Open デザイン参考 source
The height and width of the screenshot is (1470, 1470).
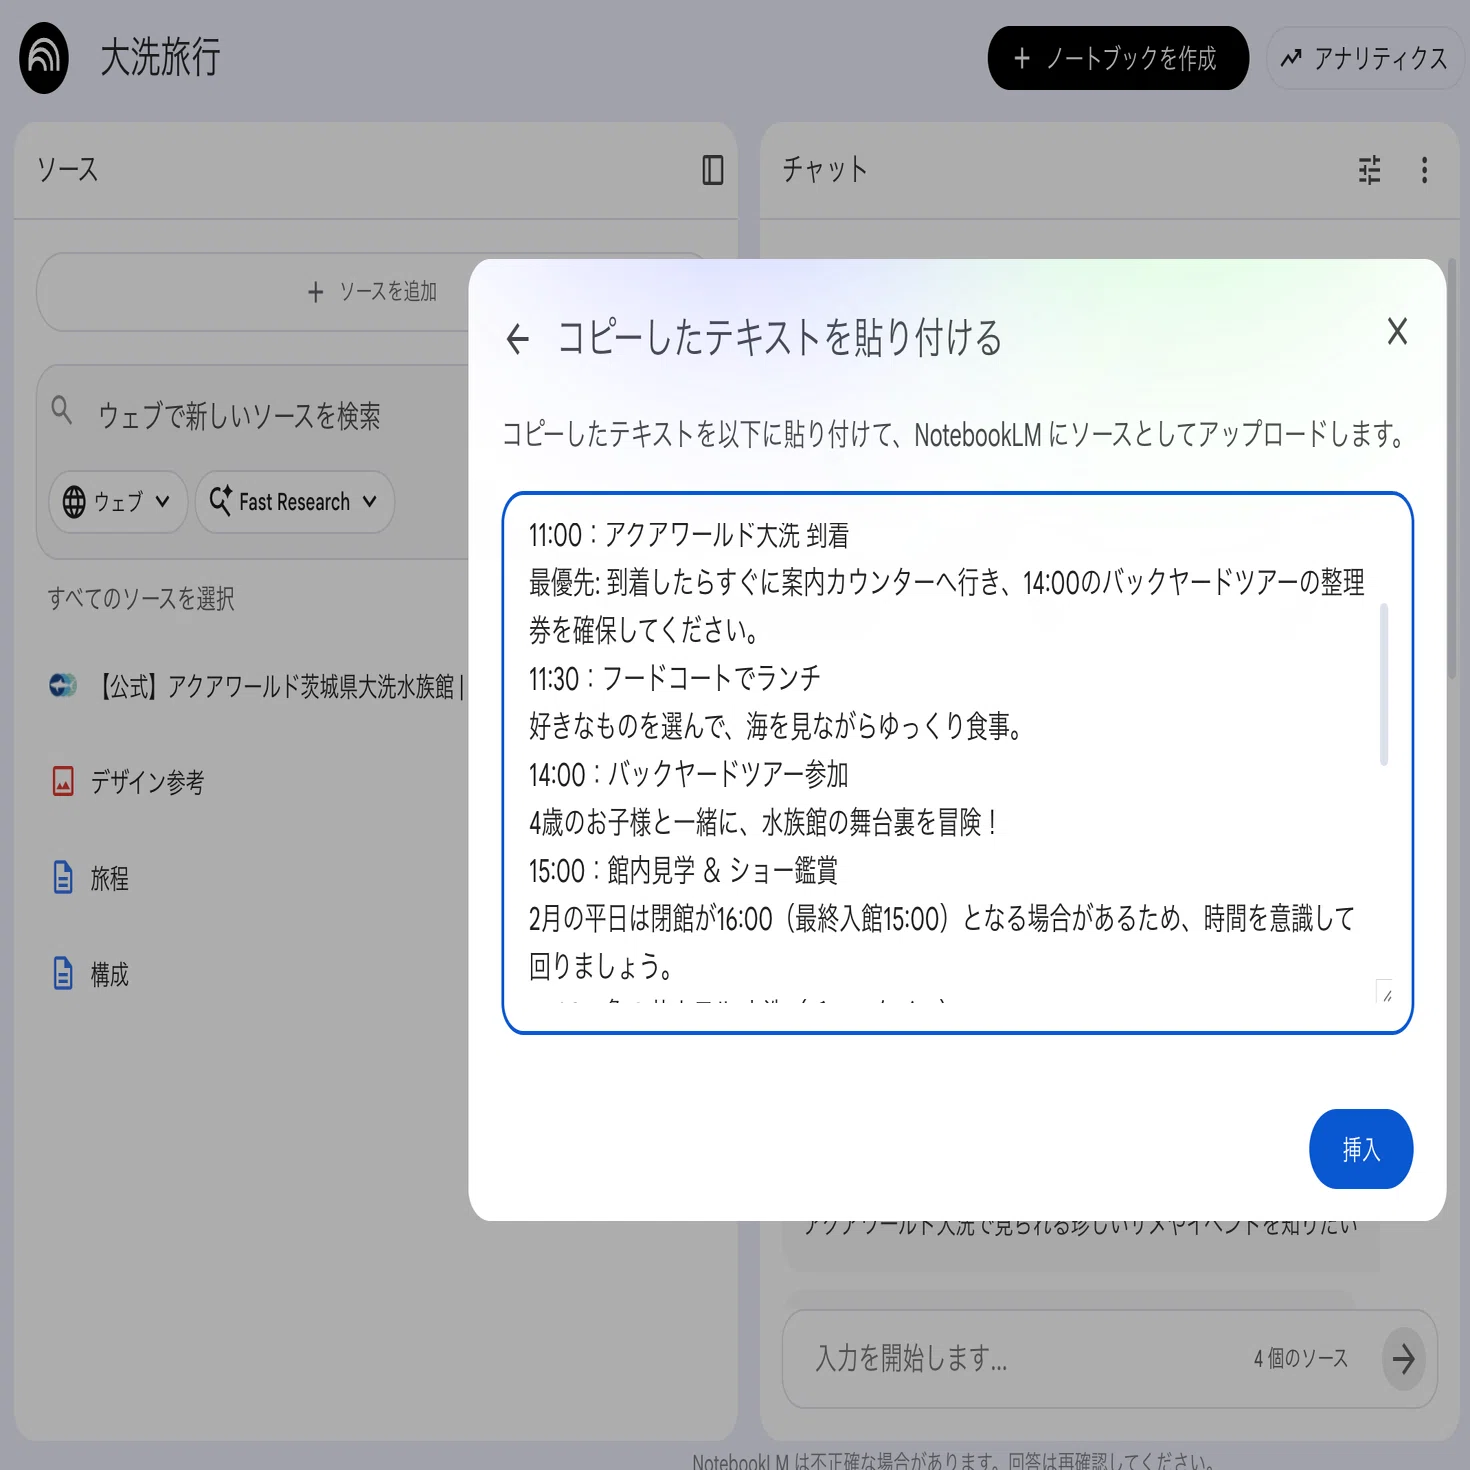pos(148,782)
